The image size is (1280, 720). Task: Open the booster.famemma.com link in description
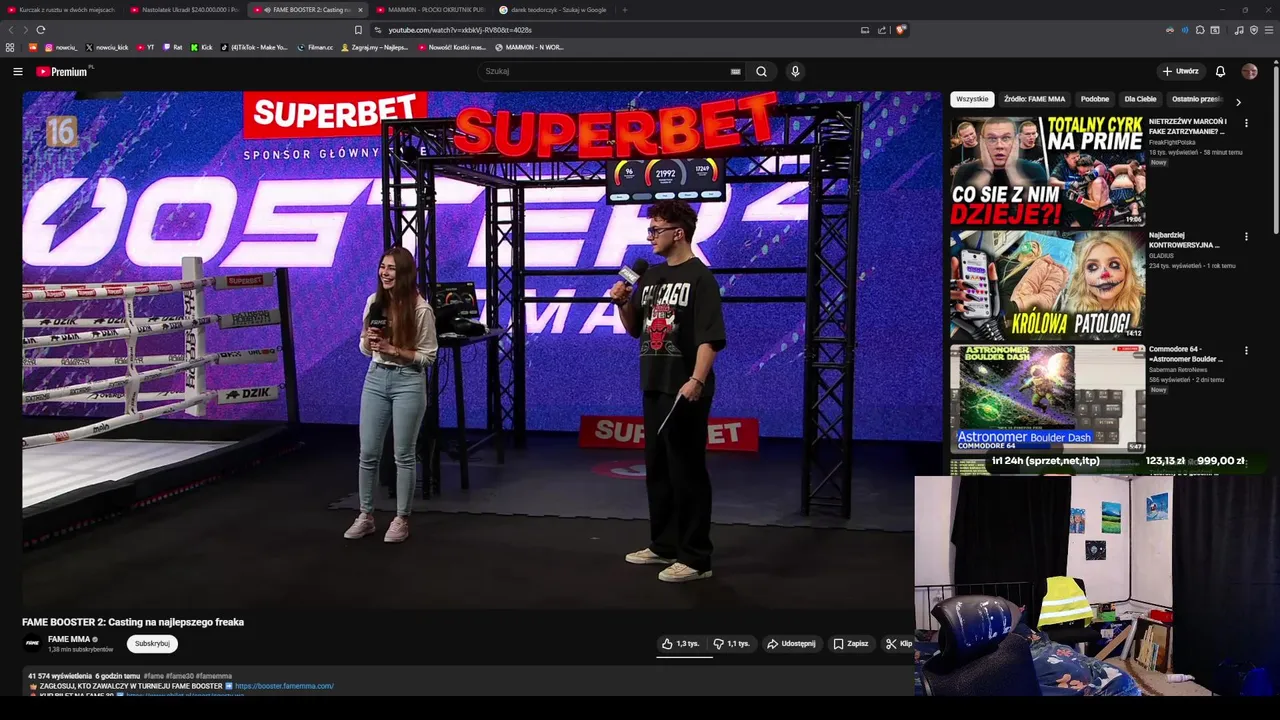point(284,686)
